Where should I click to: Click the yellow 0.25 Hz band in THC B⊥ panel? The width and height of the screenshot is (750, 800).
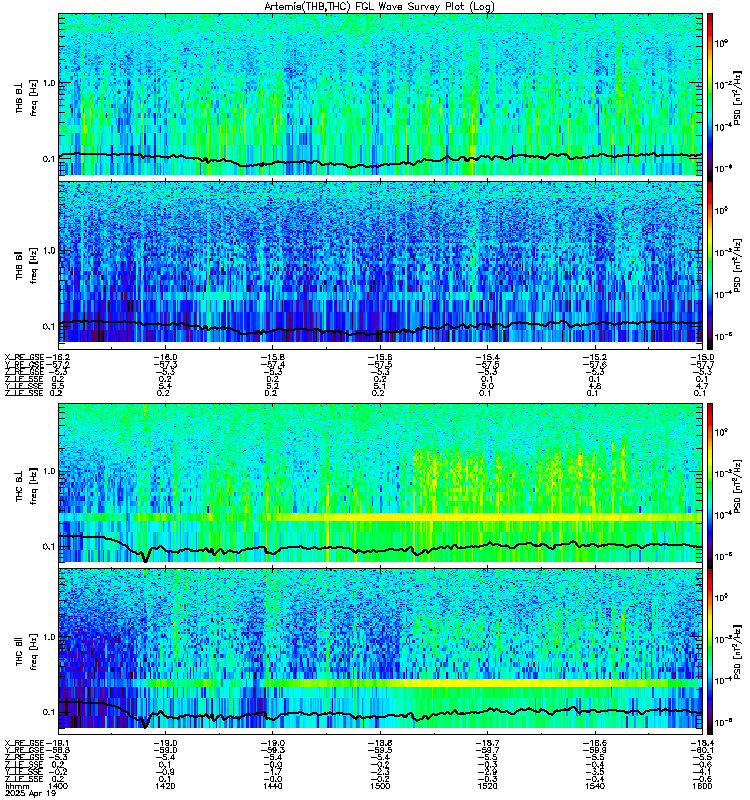[x=381, y=517]
